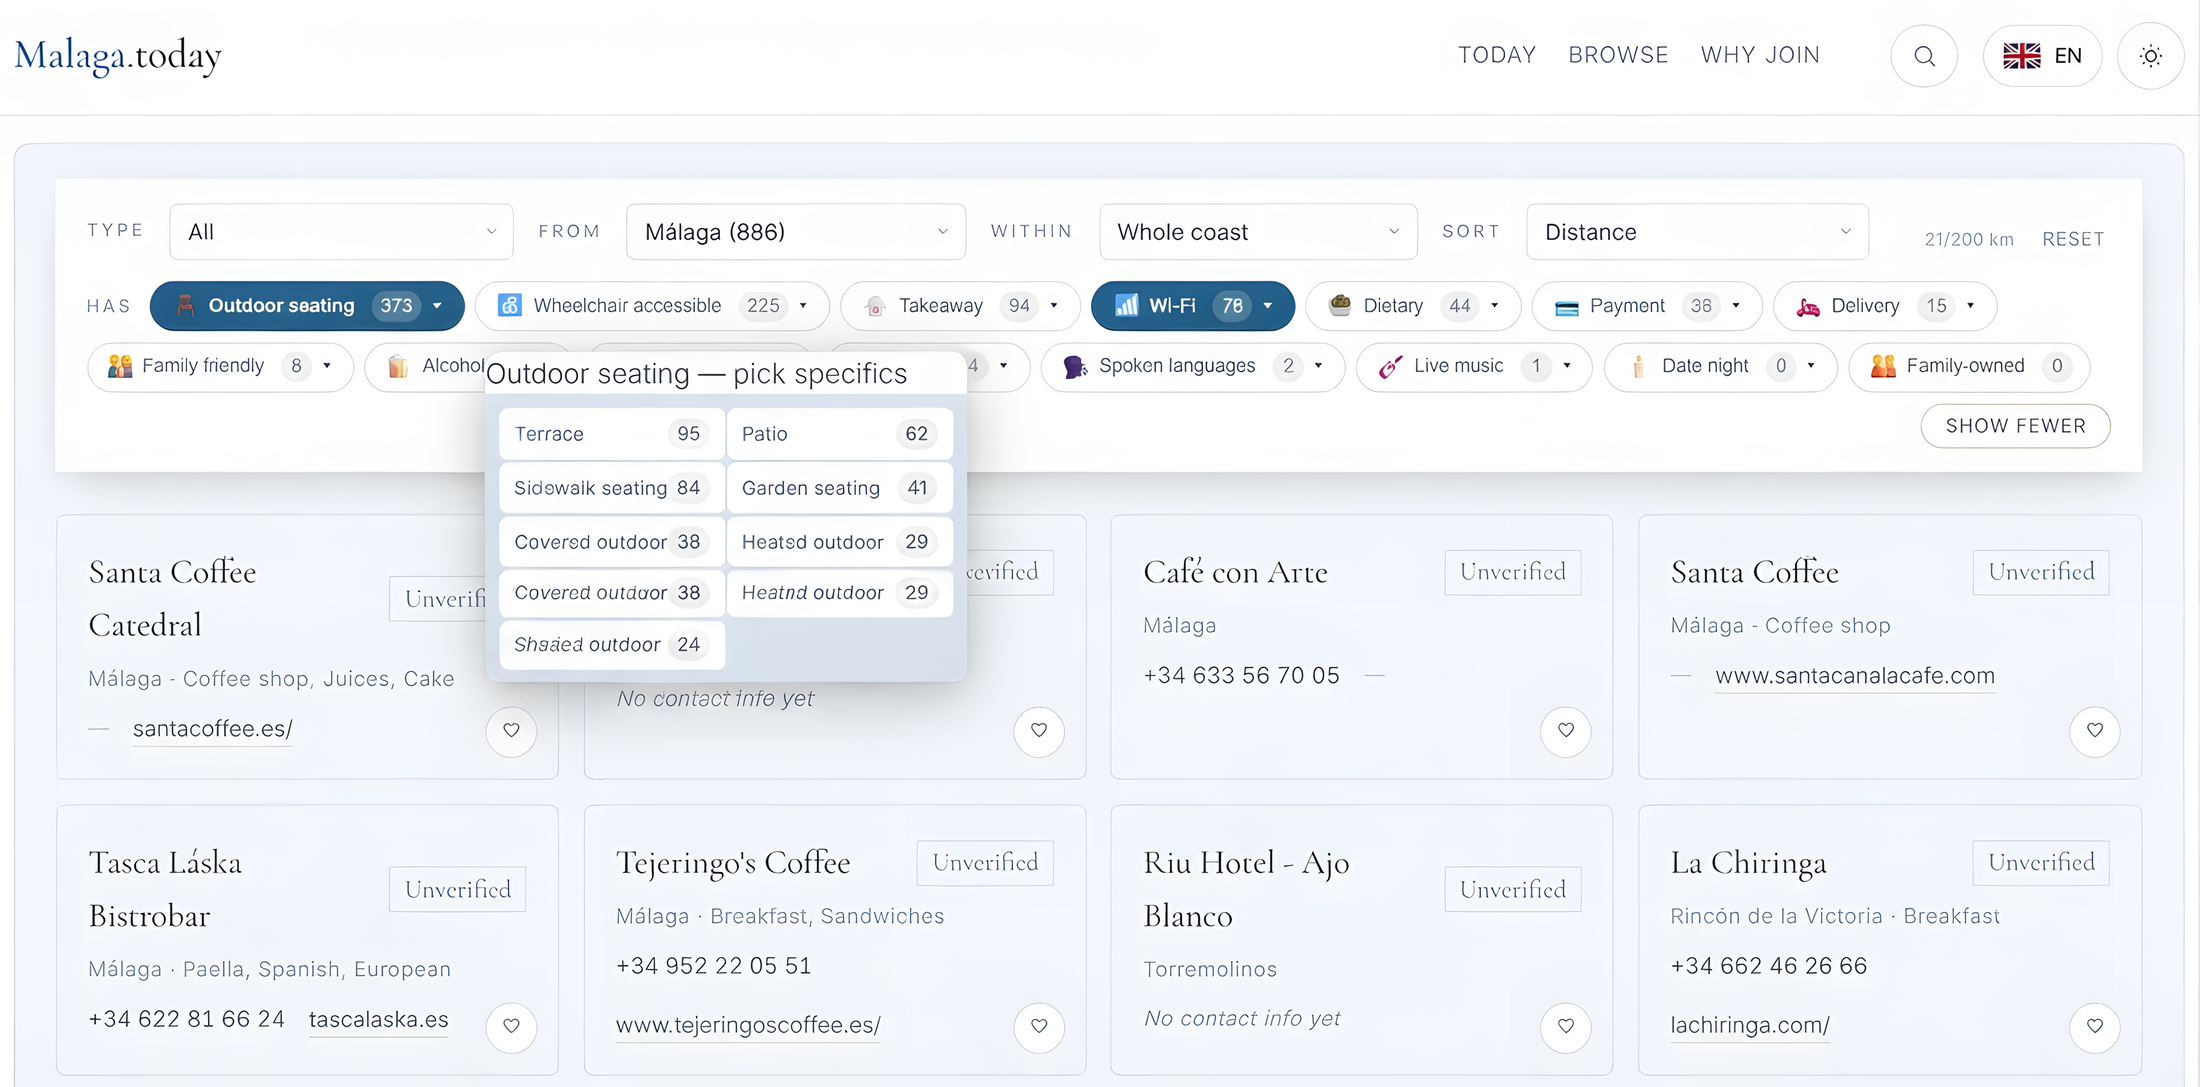This screenshot has width=2200, height=1087.
Task: Open santacoffee.es/ website link
Action: [213, 729]
